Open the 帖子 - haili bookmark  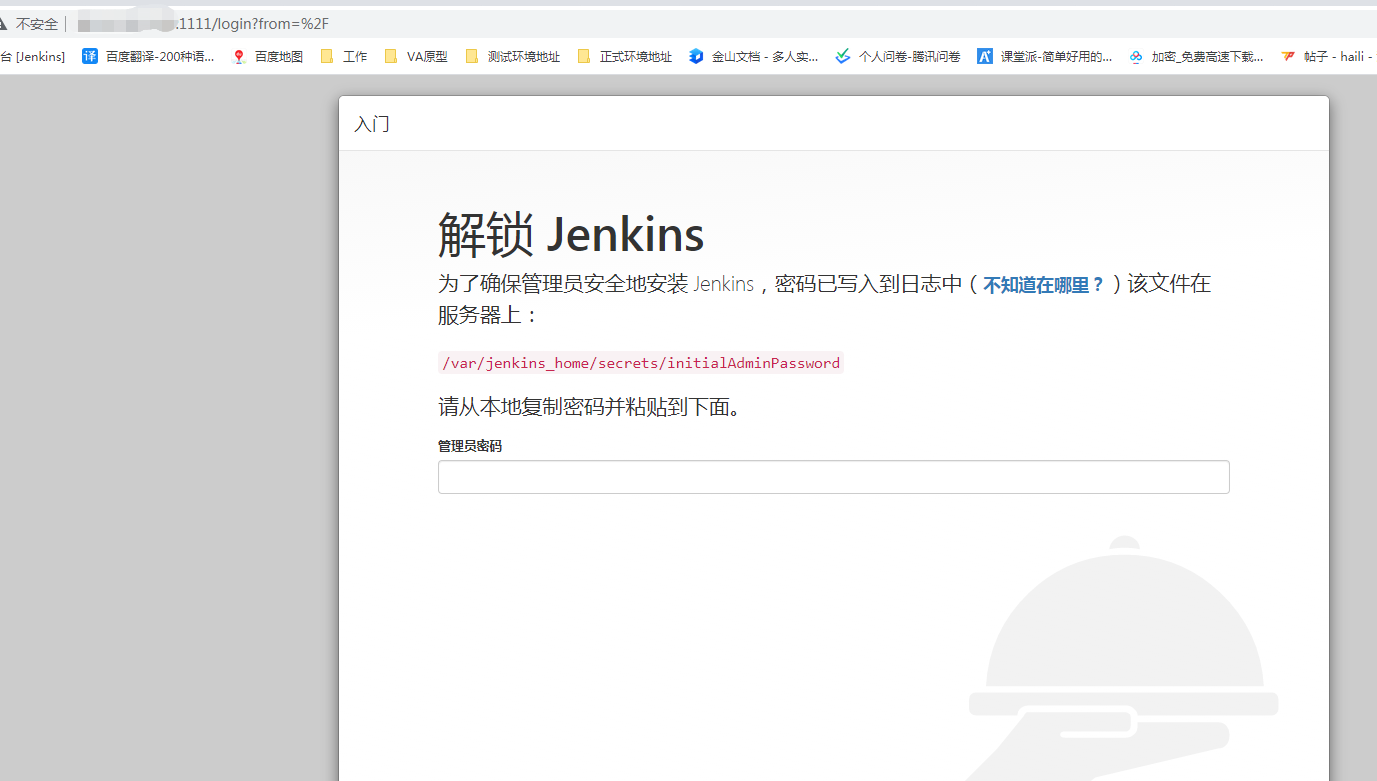coord(1327,57)
